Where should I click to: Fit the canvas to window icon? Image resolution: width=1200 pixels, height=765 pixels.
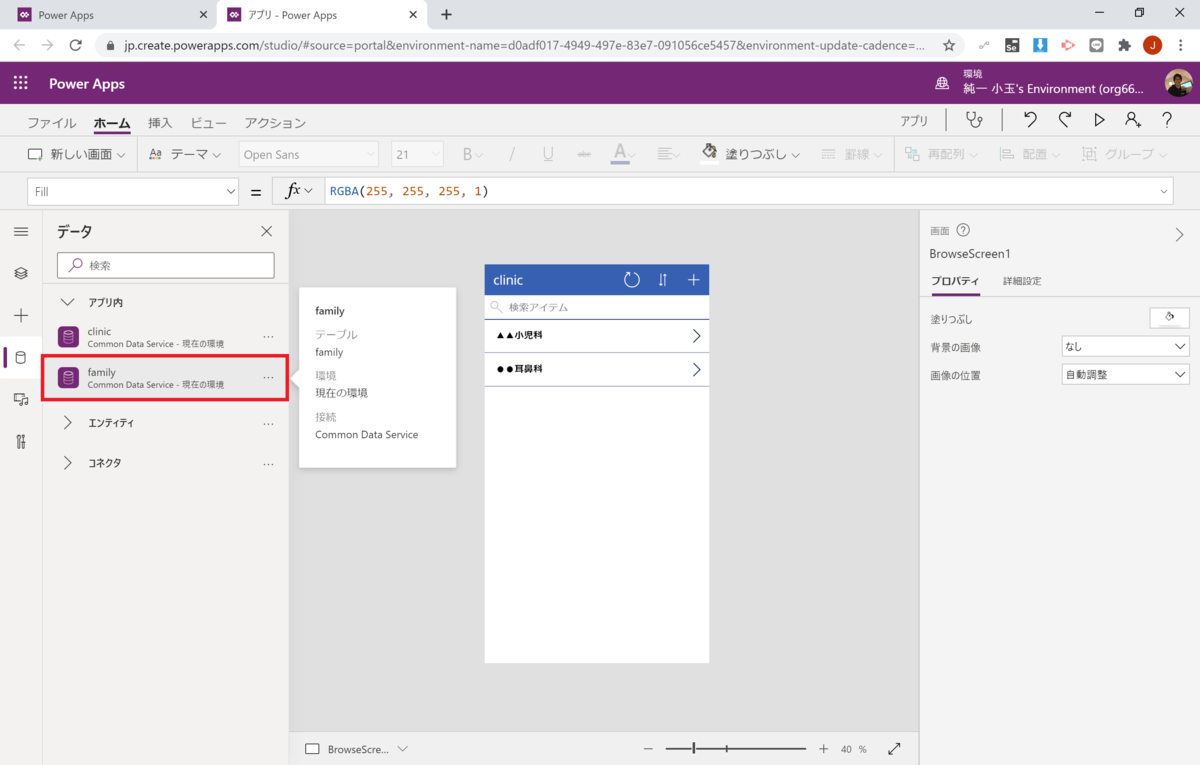pos(894,749)
